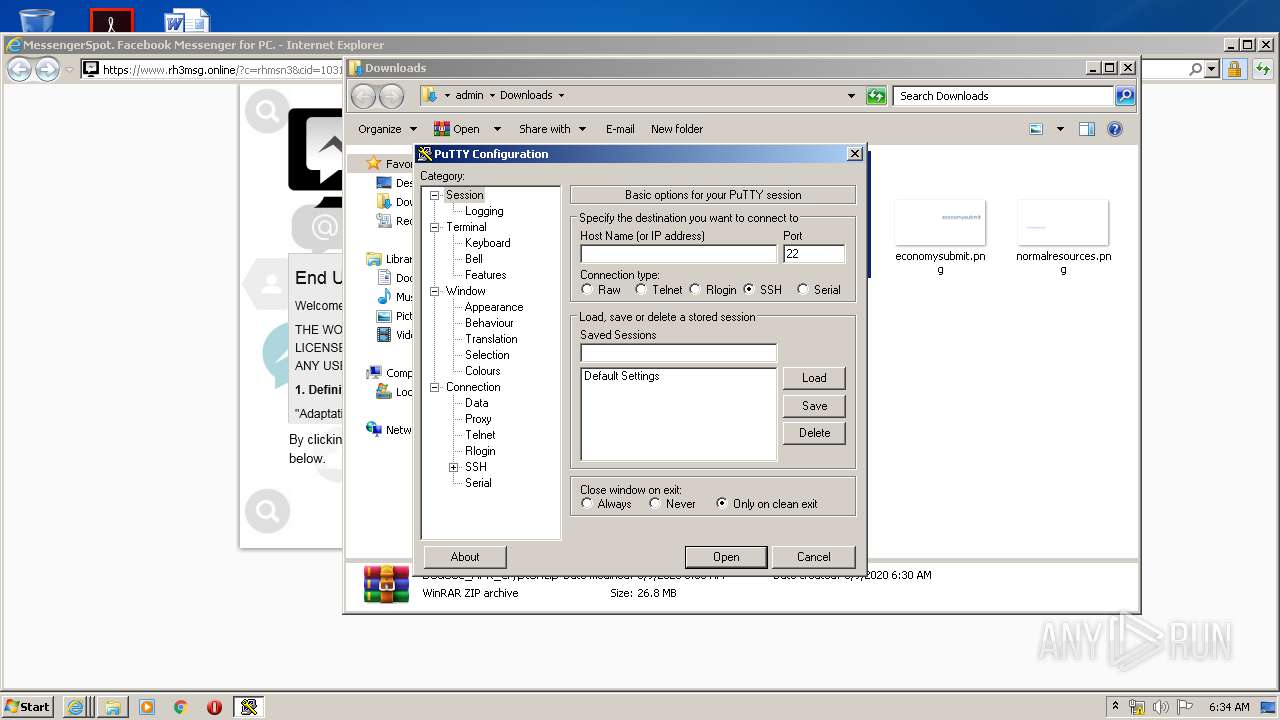Open the Telnet category in tree

pos(480,435)
